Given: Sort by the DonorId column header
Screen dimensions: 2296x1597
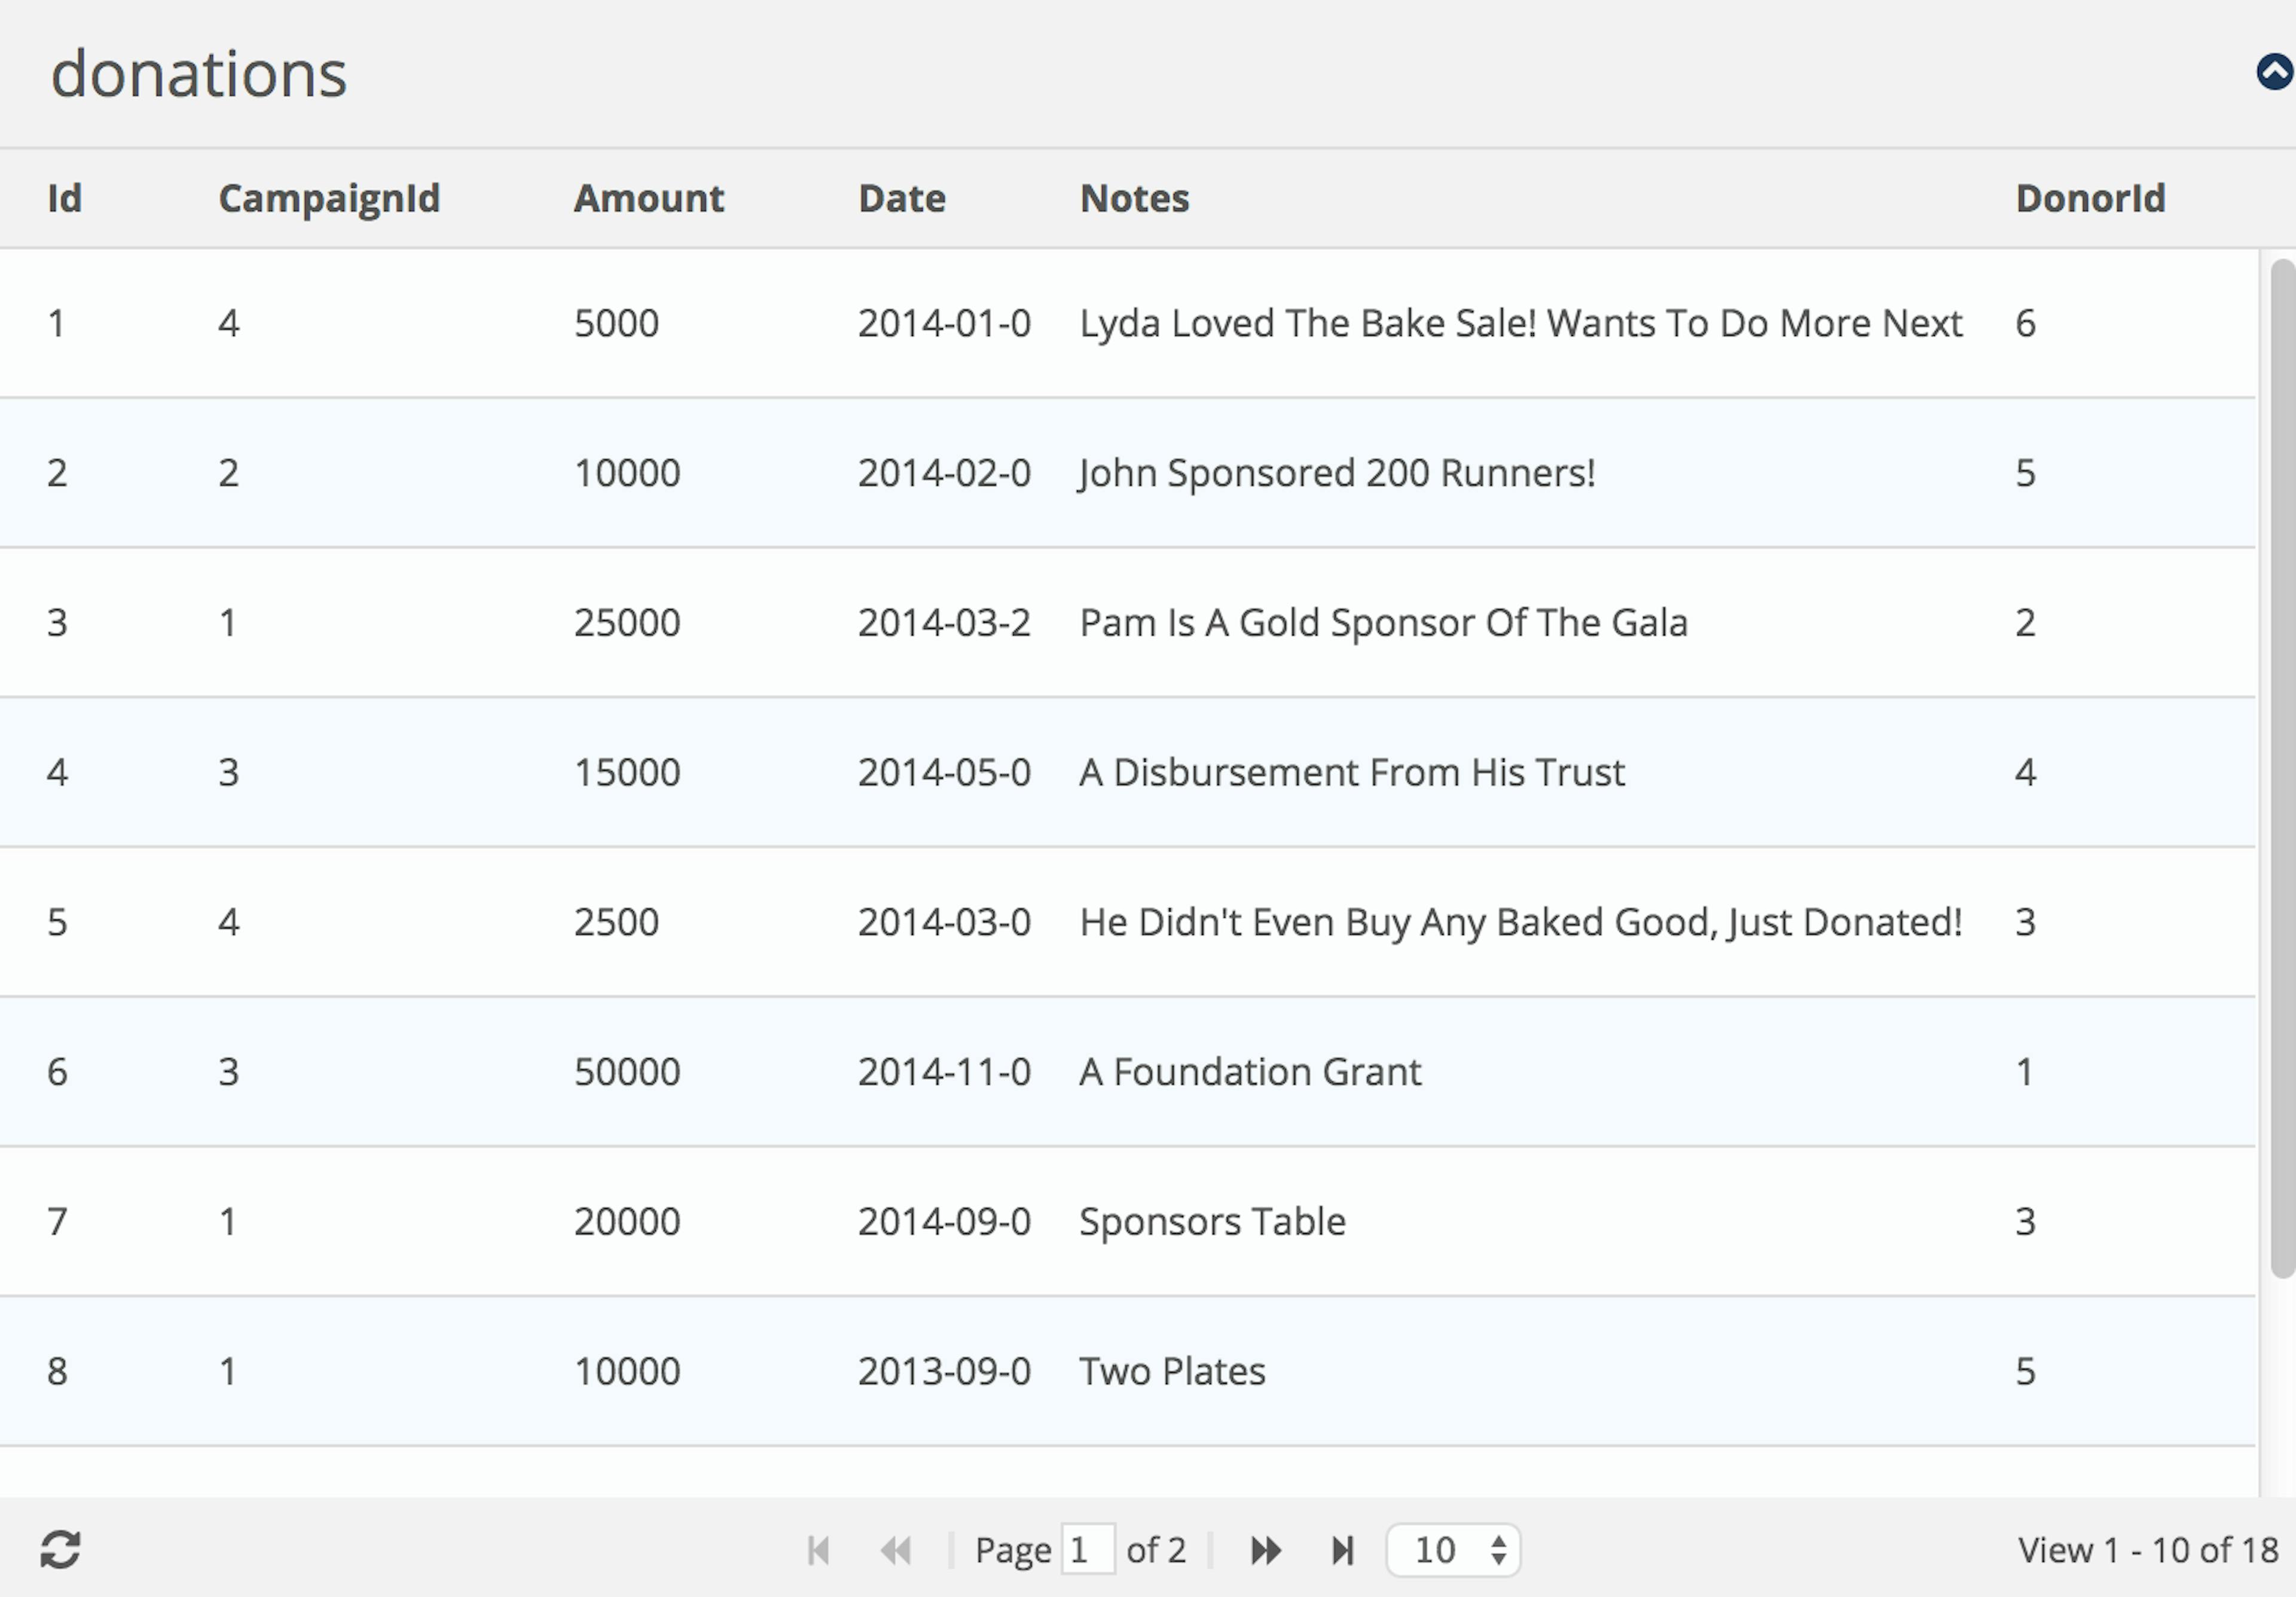Looking at the screenshot, I should (x=2091, y=198).
